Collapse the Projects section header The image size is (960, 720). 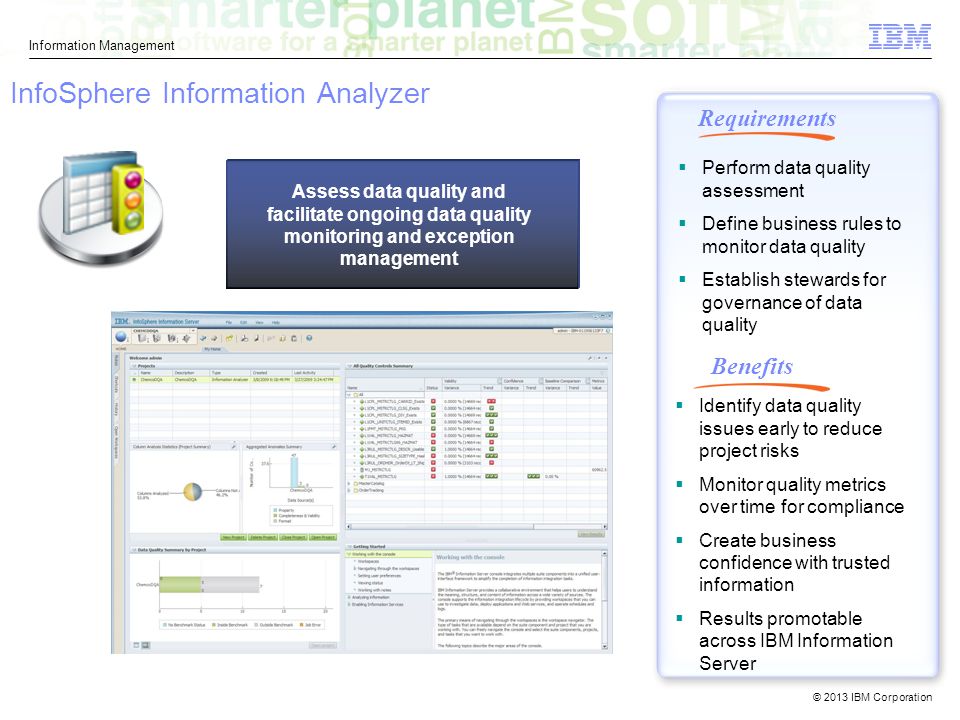[134, 366]
